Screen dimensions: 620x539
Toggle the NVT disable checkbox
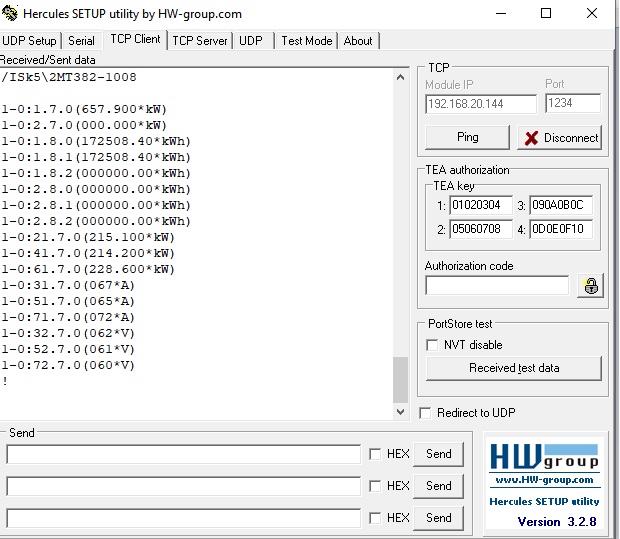click(432, 345)
